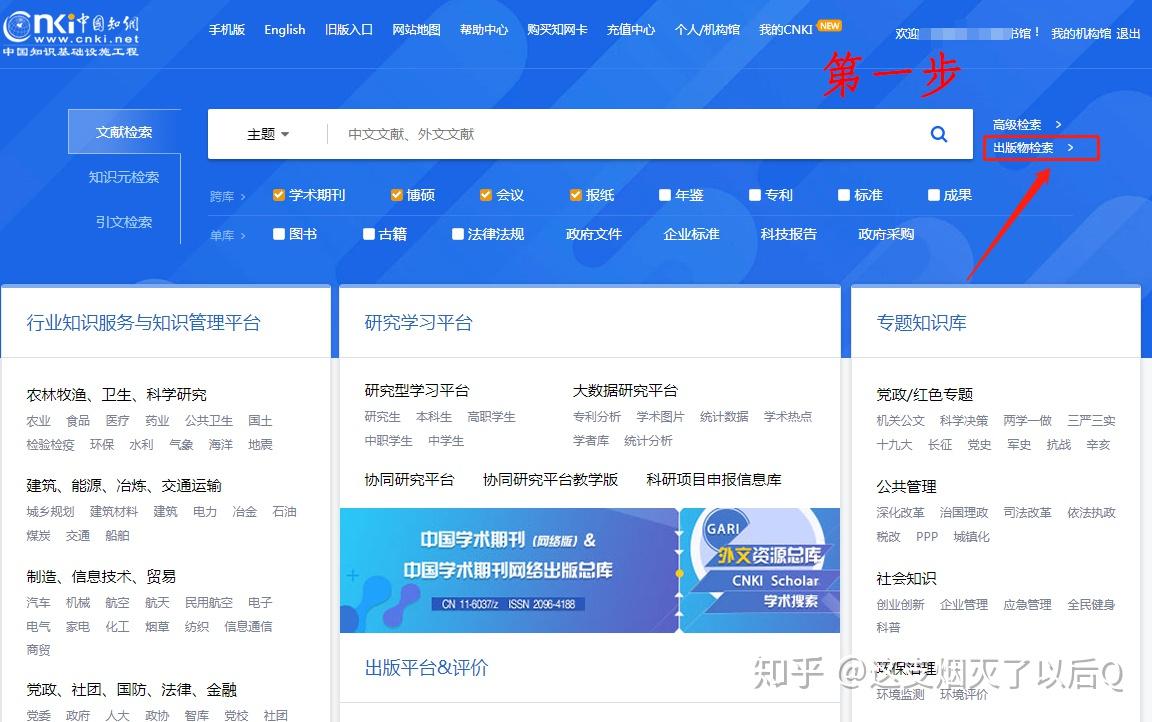Uncheck the 学术期刊 checkbox
This screenshot has width=1152, height=722.
[x=279, y=195]
